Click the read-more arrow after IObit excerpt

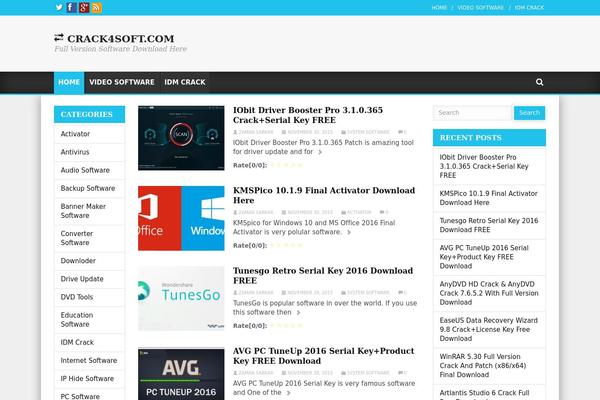320,152
